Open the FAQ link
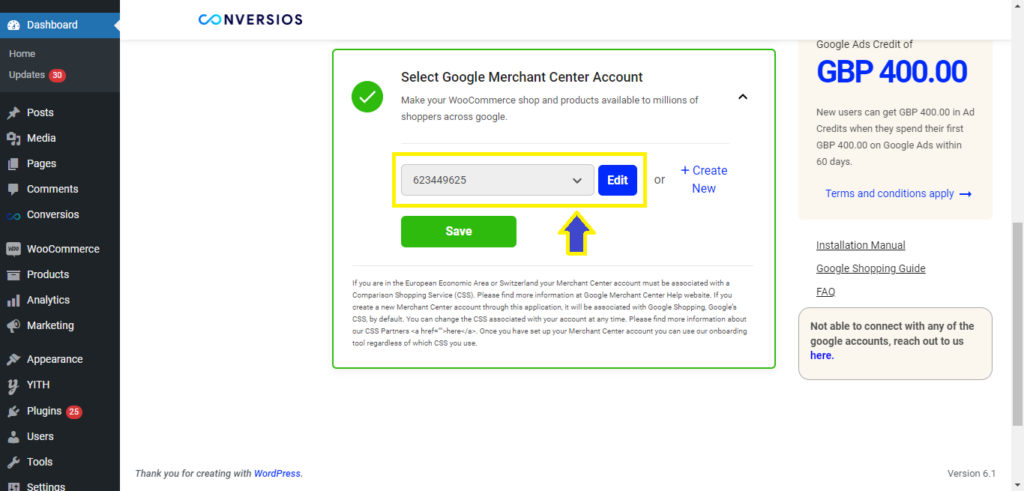The image size is (1024, 491). tap(825, 292)
